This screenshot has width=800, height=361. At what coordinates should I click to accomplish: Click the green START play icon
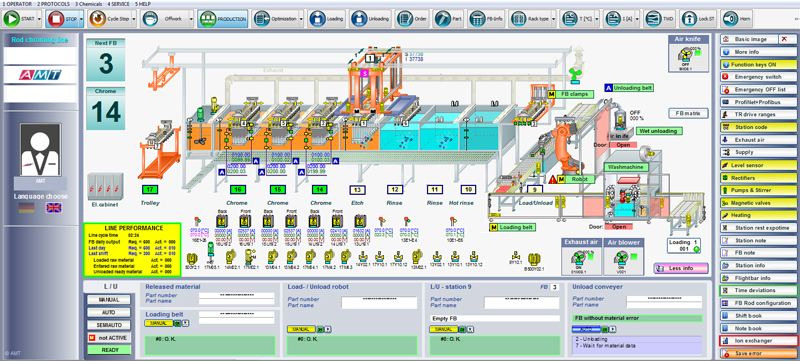click(12, 19)
